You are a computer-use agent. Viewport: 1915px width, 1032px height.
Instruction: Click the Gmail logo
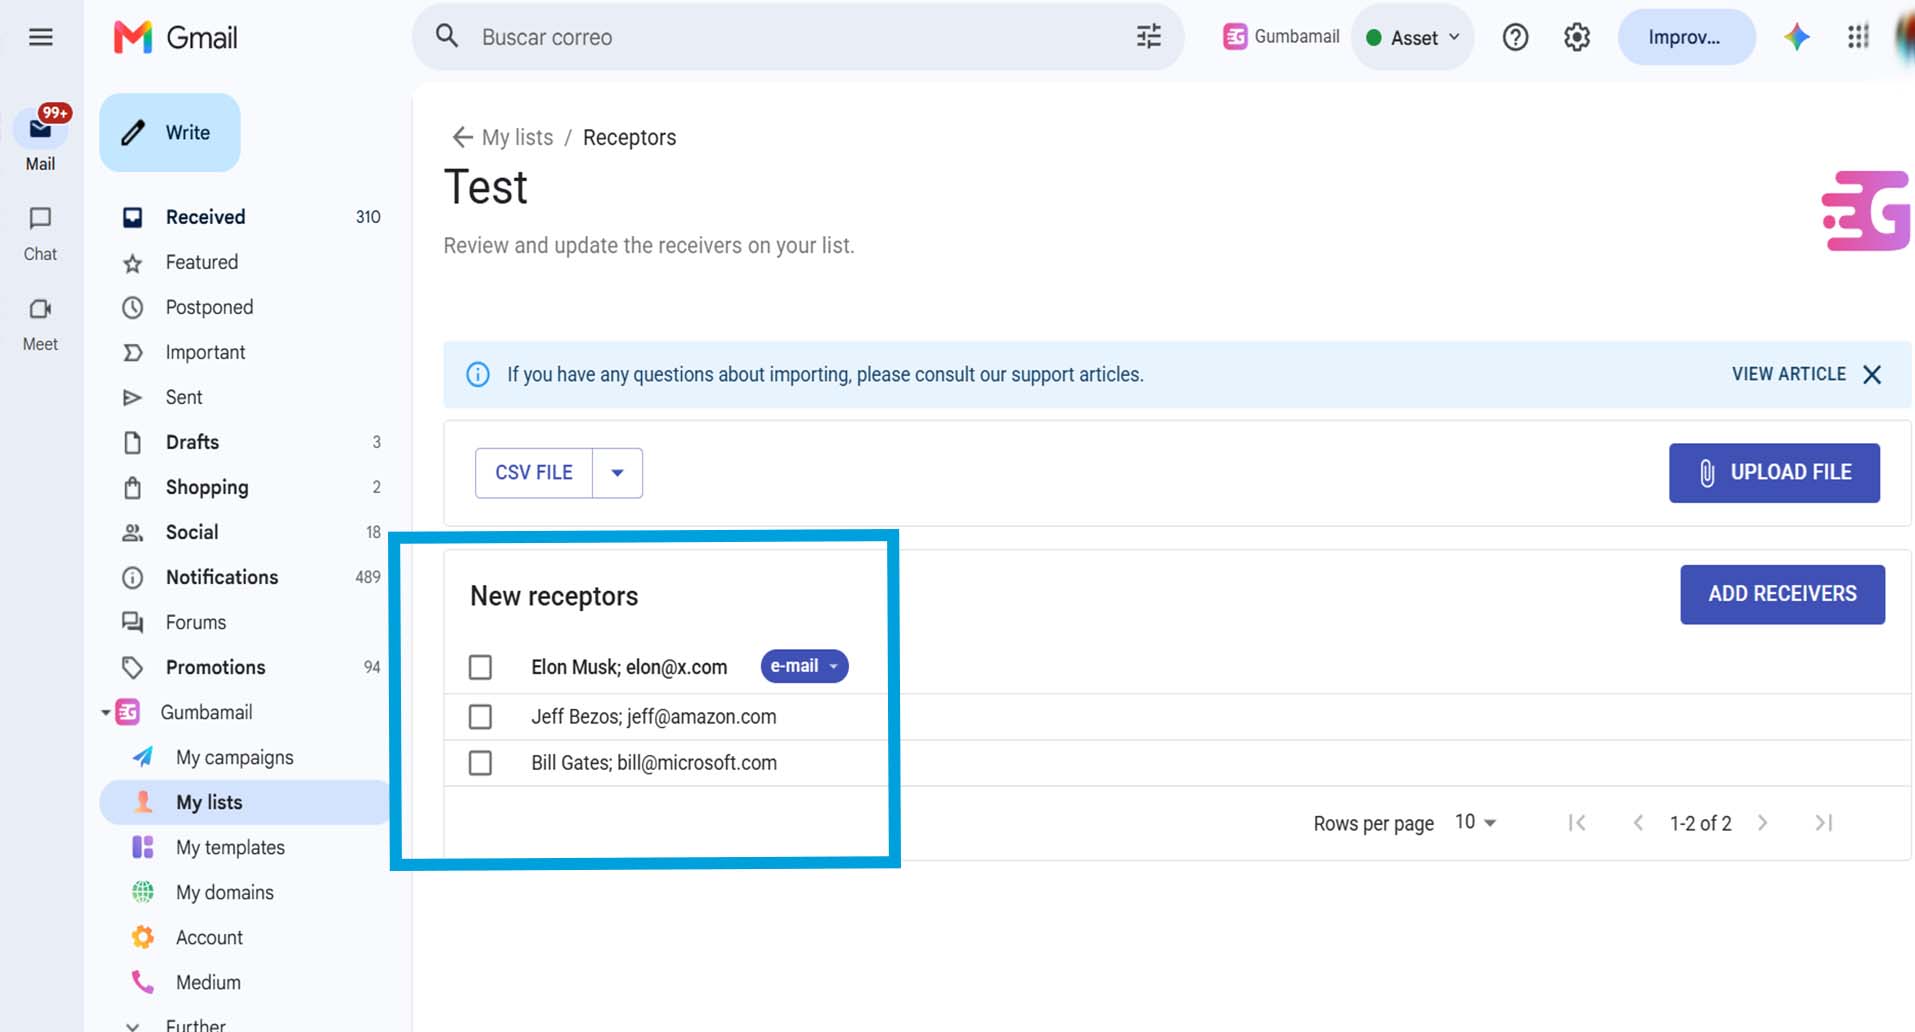176,38
